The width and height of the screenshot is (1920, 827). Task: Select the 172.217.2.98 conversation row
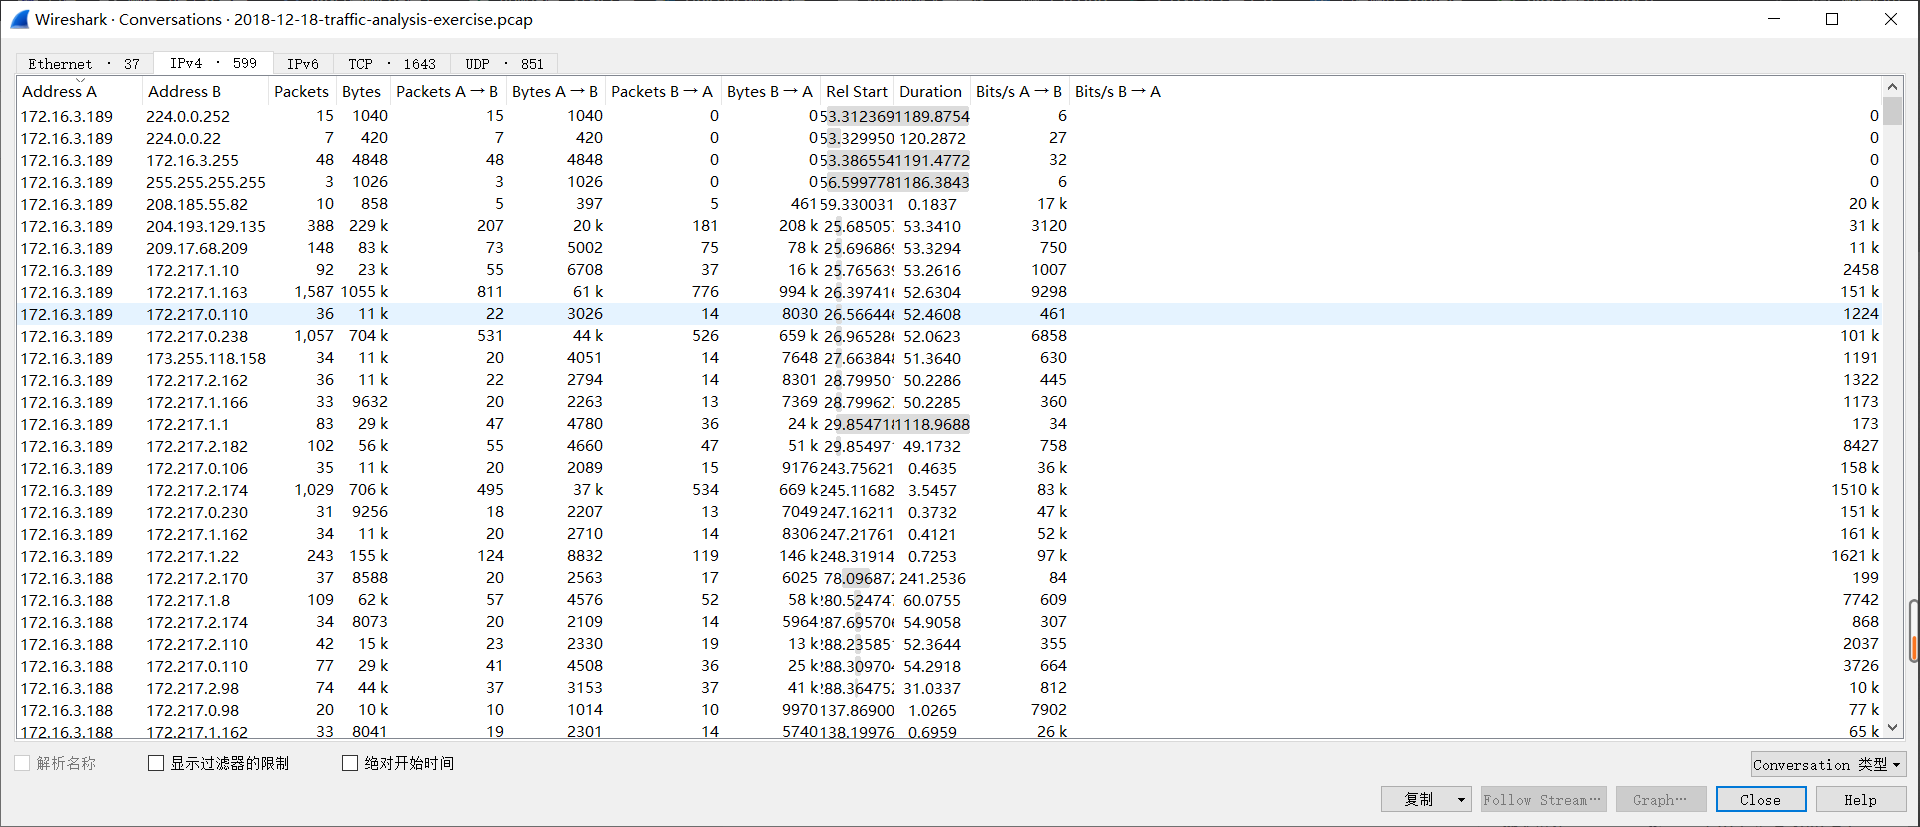950,688
